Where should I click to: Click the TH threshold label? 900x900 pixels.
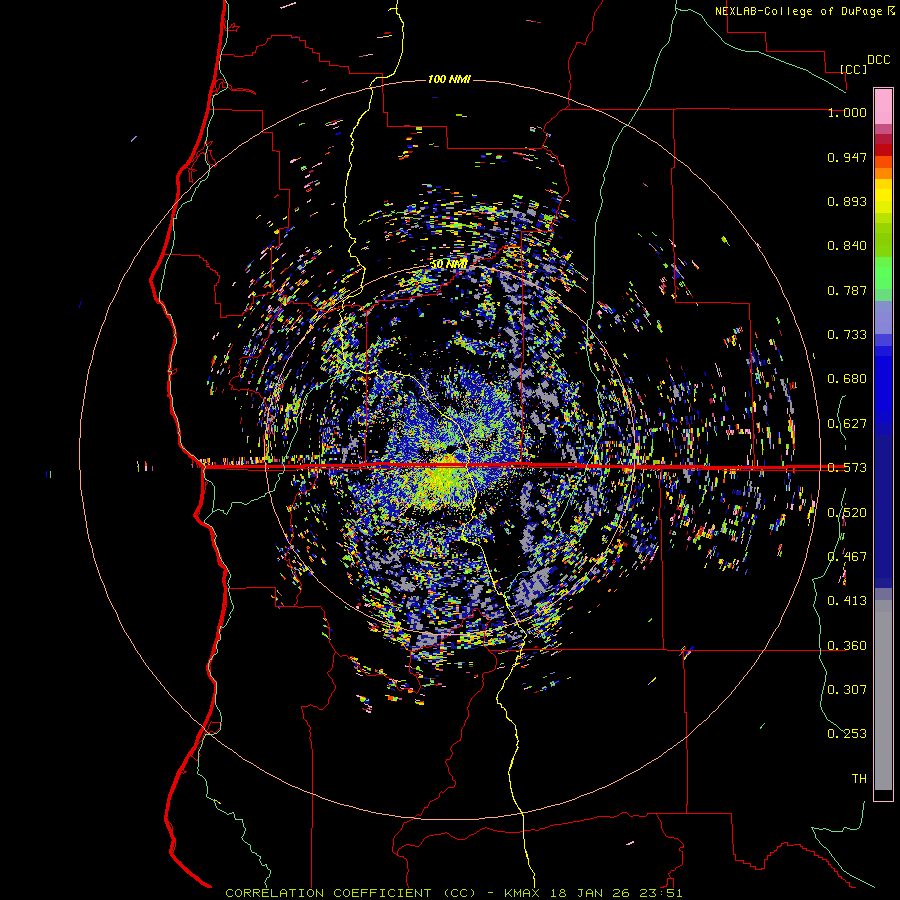click(859, 779)
